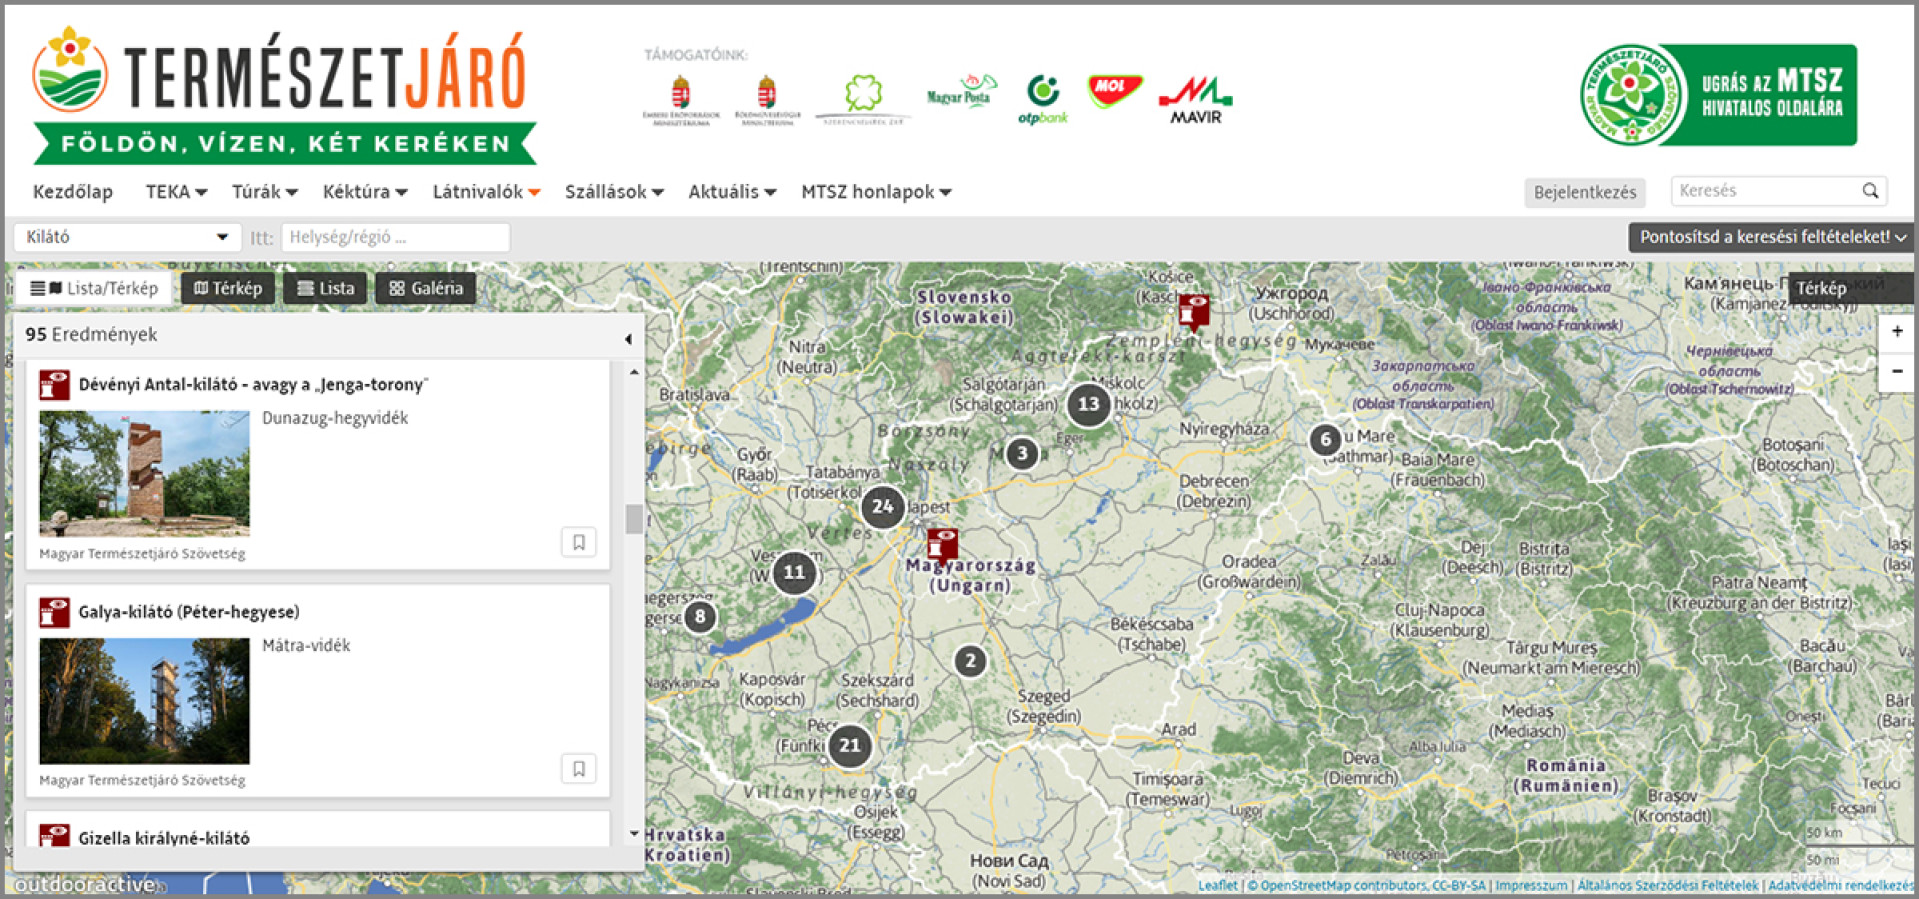
Task: Click the Dévényi Antal-kilátó lookout icon
Action: 54,385
